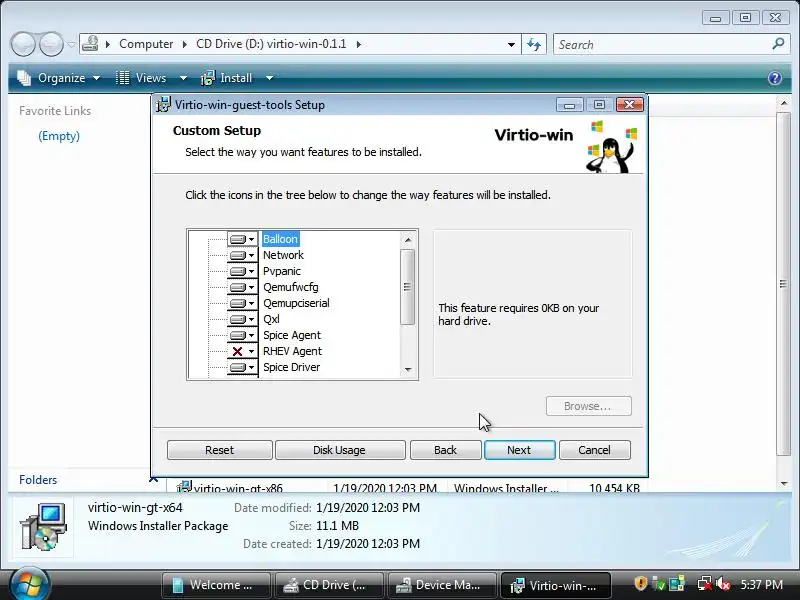Open recent pages dropdown next to Forward
This screenshot has width=800, height=600.
tap(71, 44)
